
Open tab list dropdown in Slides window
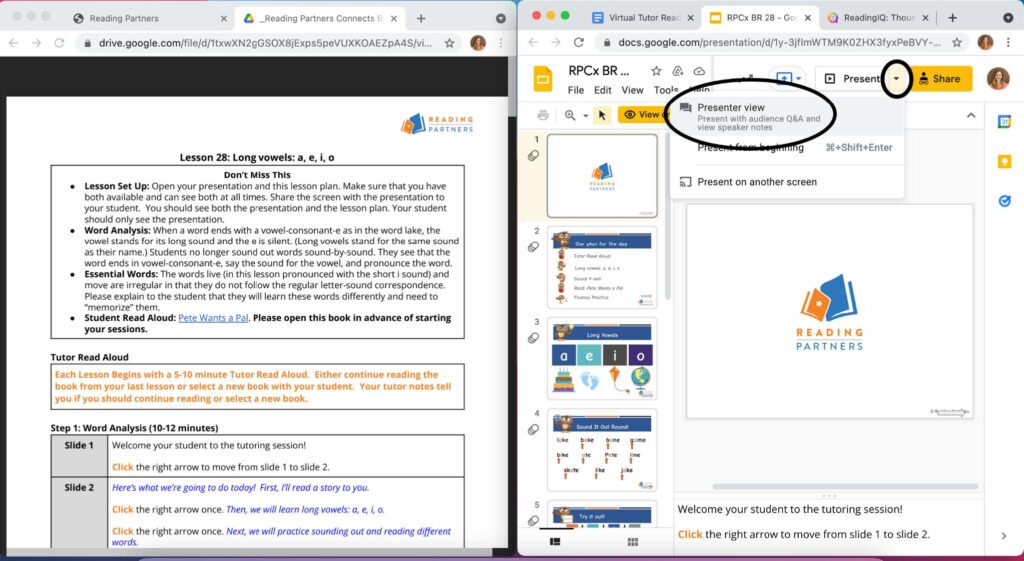pos(1008,18)
